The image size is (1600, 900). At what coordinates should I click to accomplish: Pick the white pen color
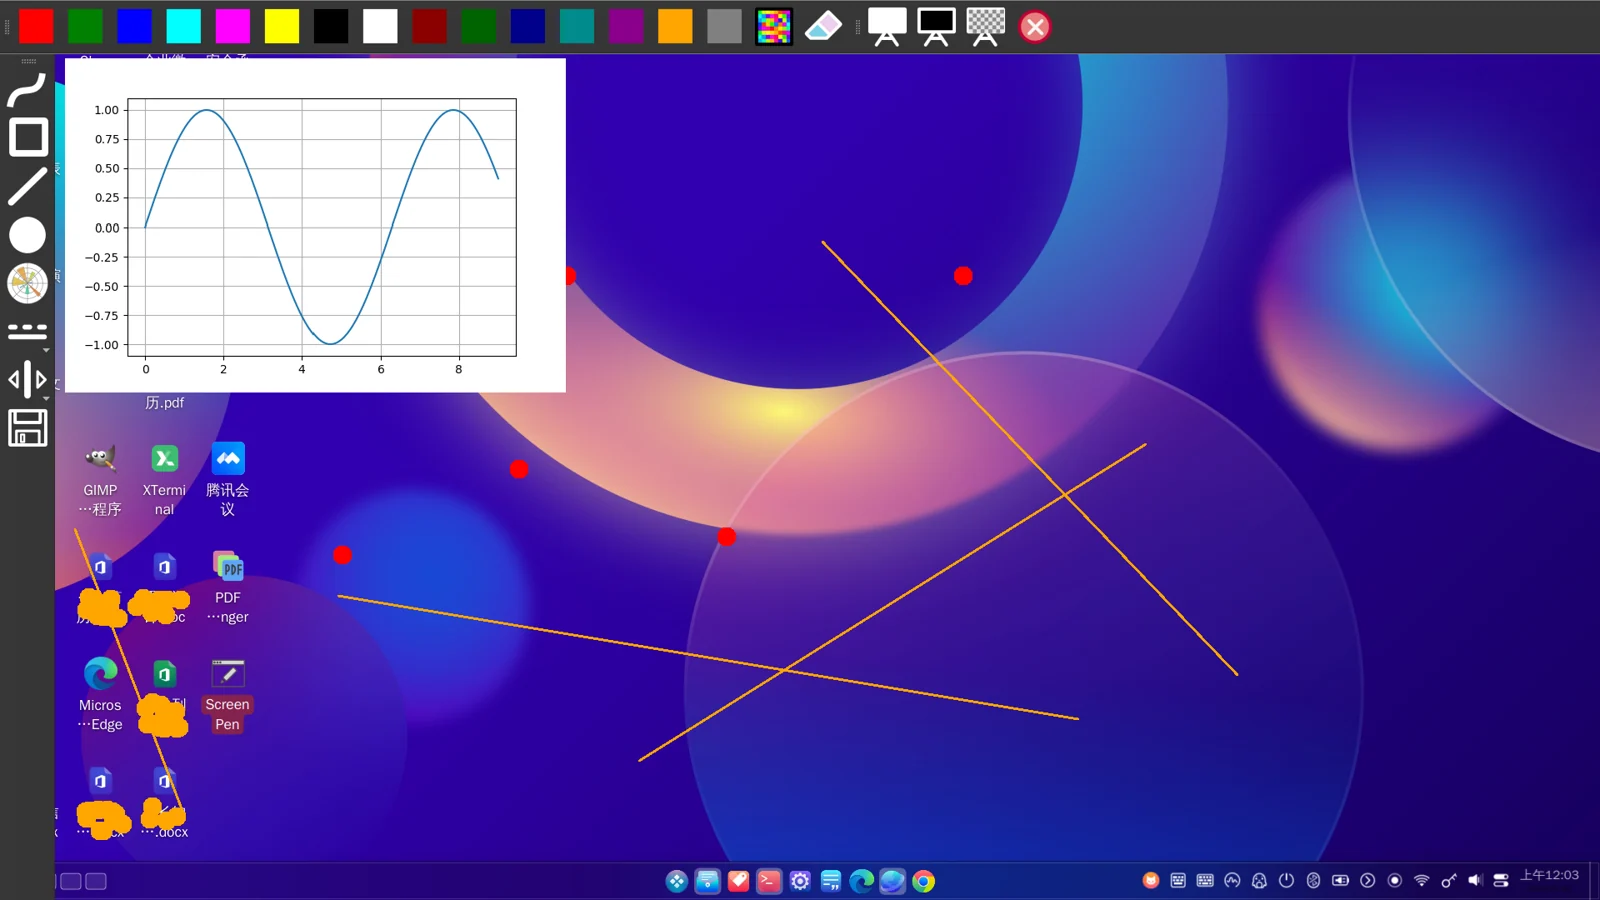(x=380, y=26)
